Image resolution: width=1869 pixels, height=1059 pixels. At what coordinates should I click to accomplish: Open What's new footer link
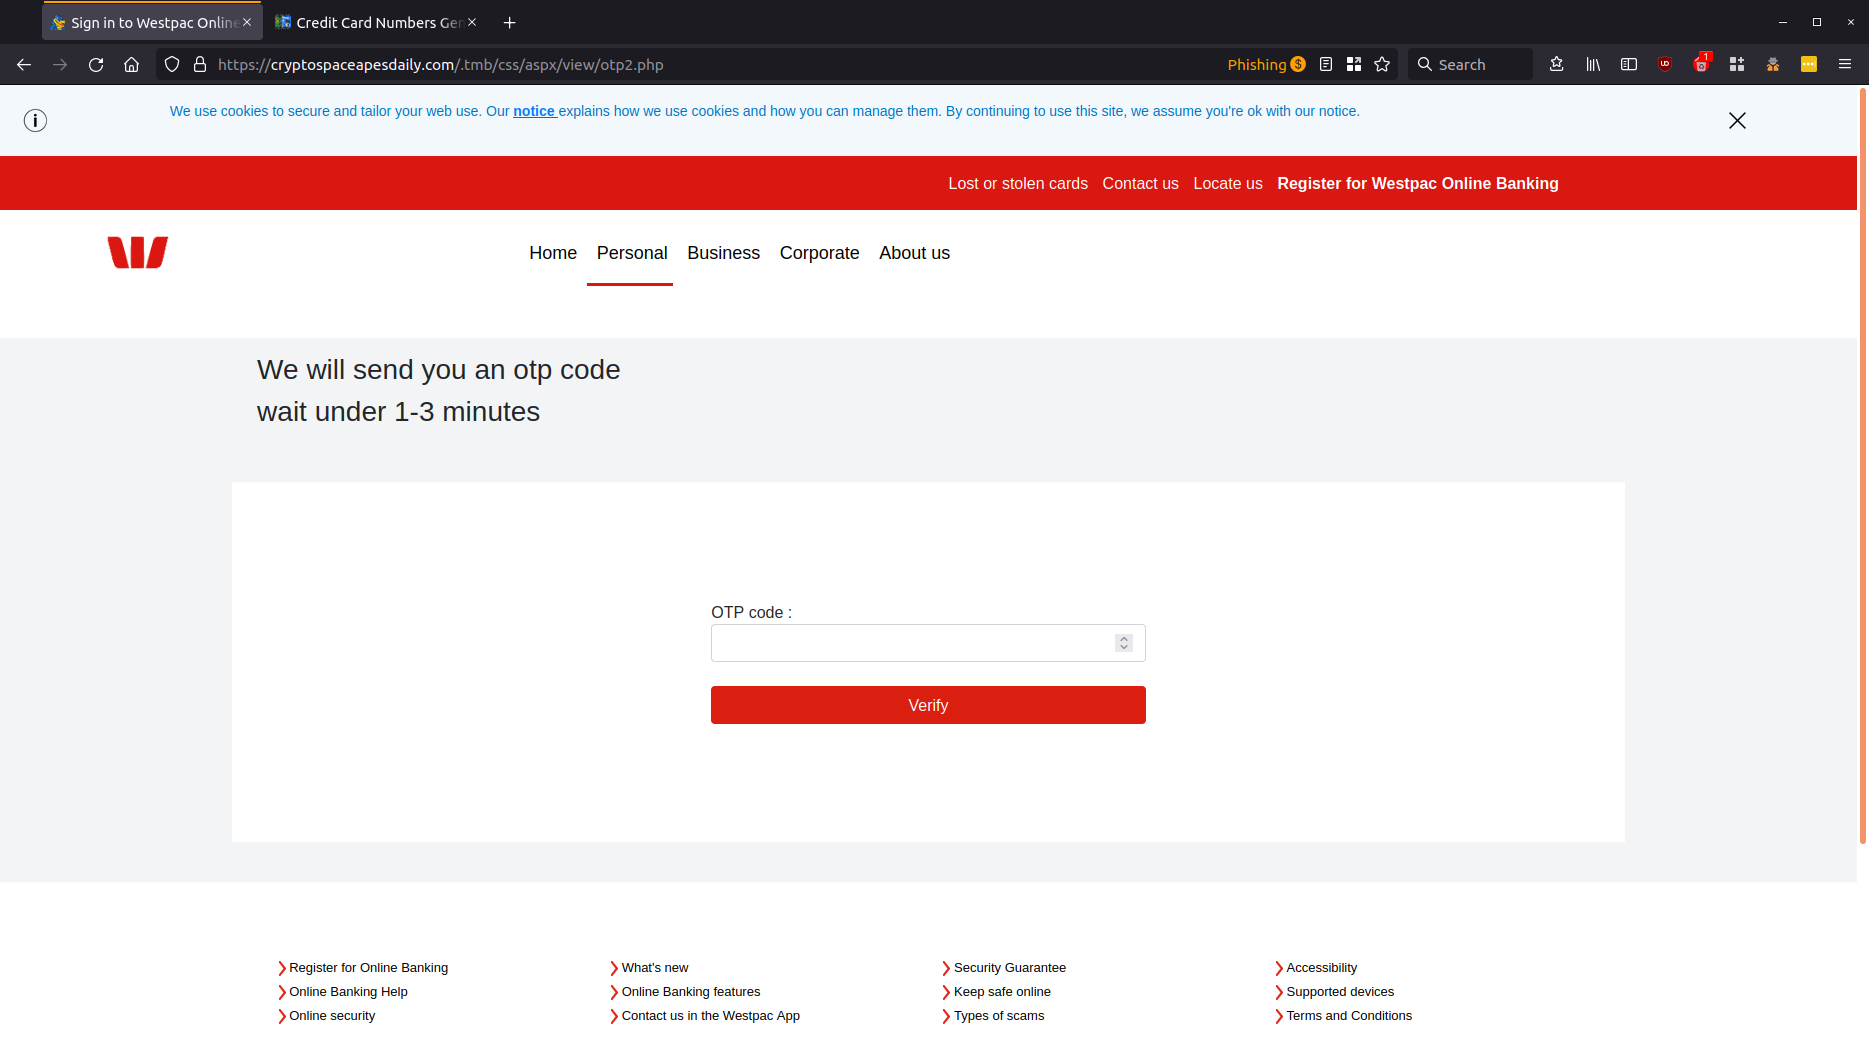pyautogui.click(x=654, y=968)
